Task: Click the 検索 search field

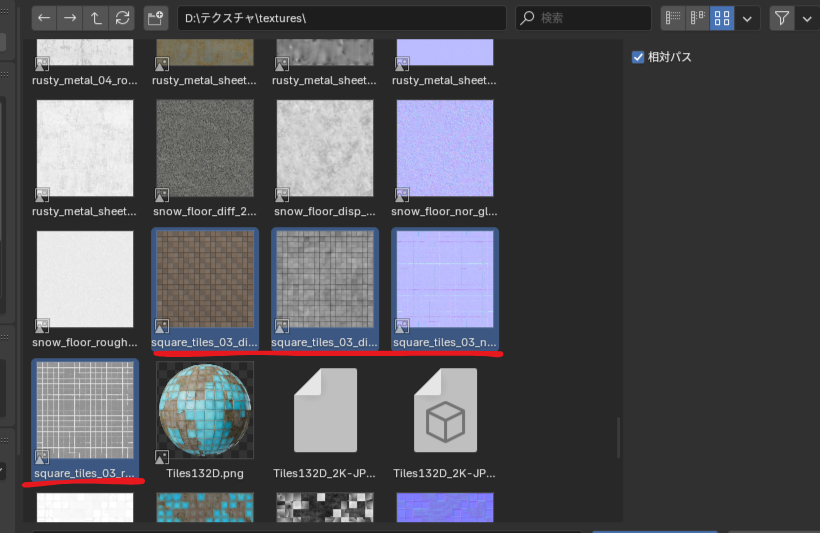Action: tap(584, 18)
